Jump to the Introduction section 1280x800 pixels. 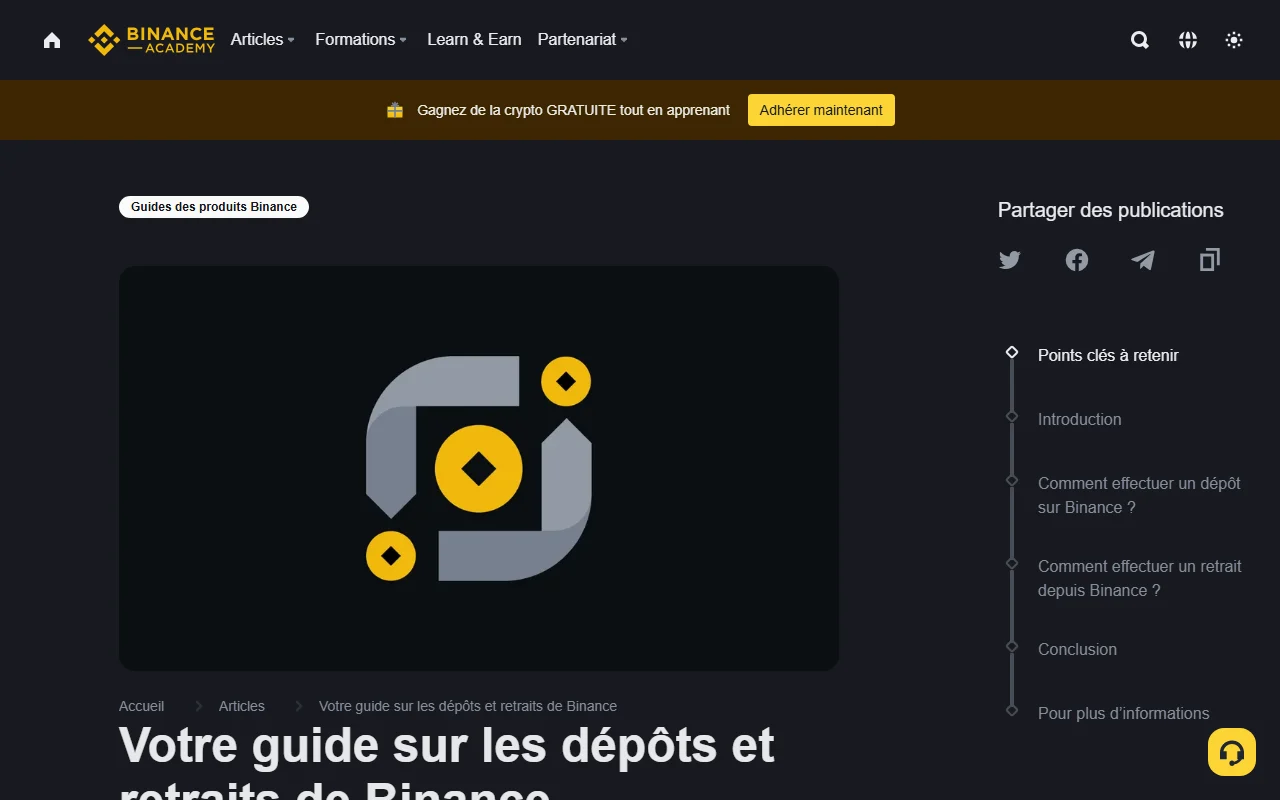click(1079, 419)
